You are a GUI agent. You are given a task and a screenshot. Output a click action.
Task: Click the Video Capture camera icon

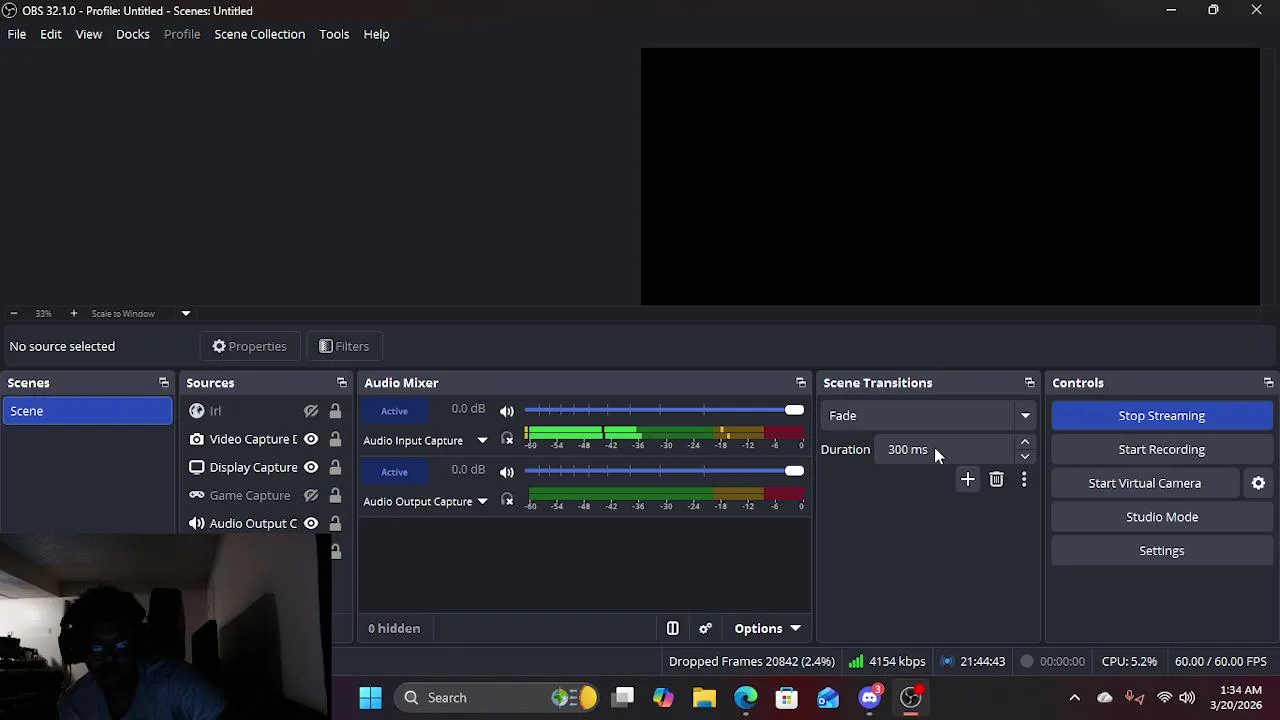click(197, 439)
